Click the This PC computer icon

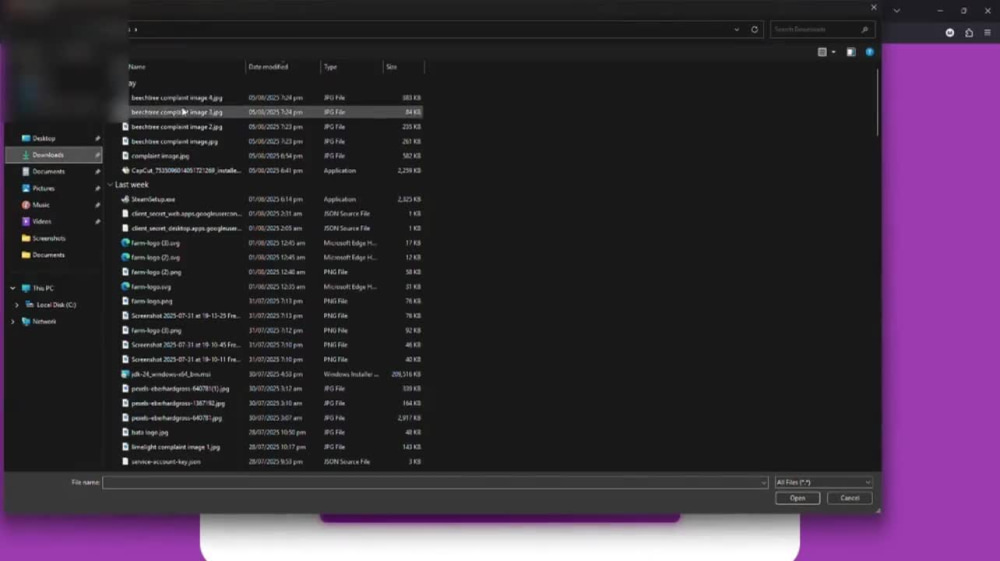pyautogui.click(x=26, y=288)
